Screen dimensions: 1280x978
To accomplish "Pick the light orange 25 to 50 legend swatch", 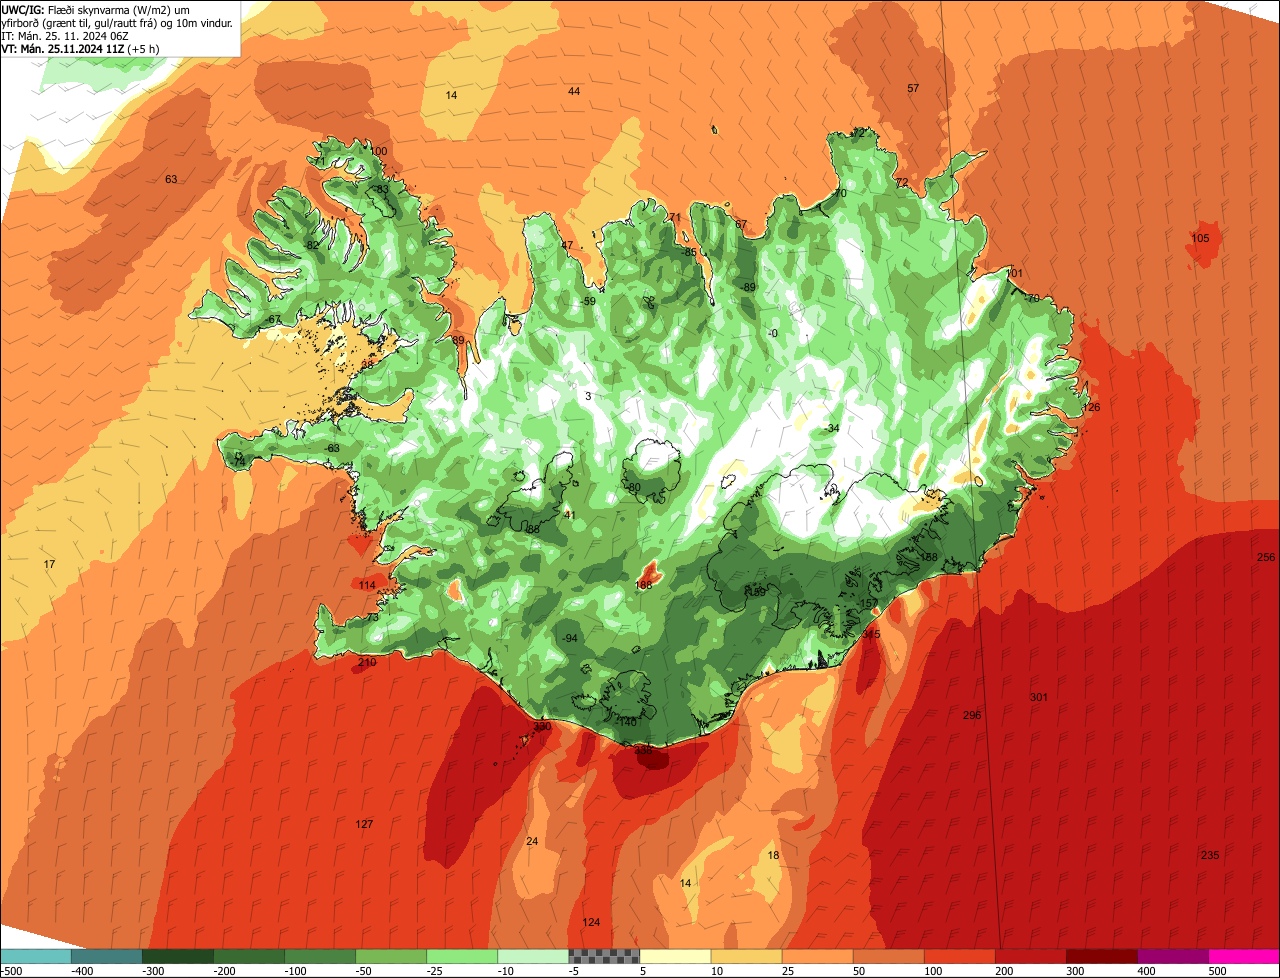I will (817, 956).
